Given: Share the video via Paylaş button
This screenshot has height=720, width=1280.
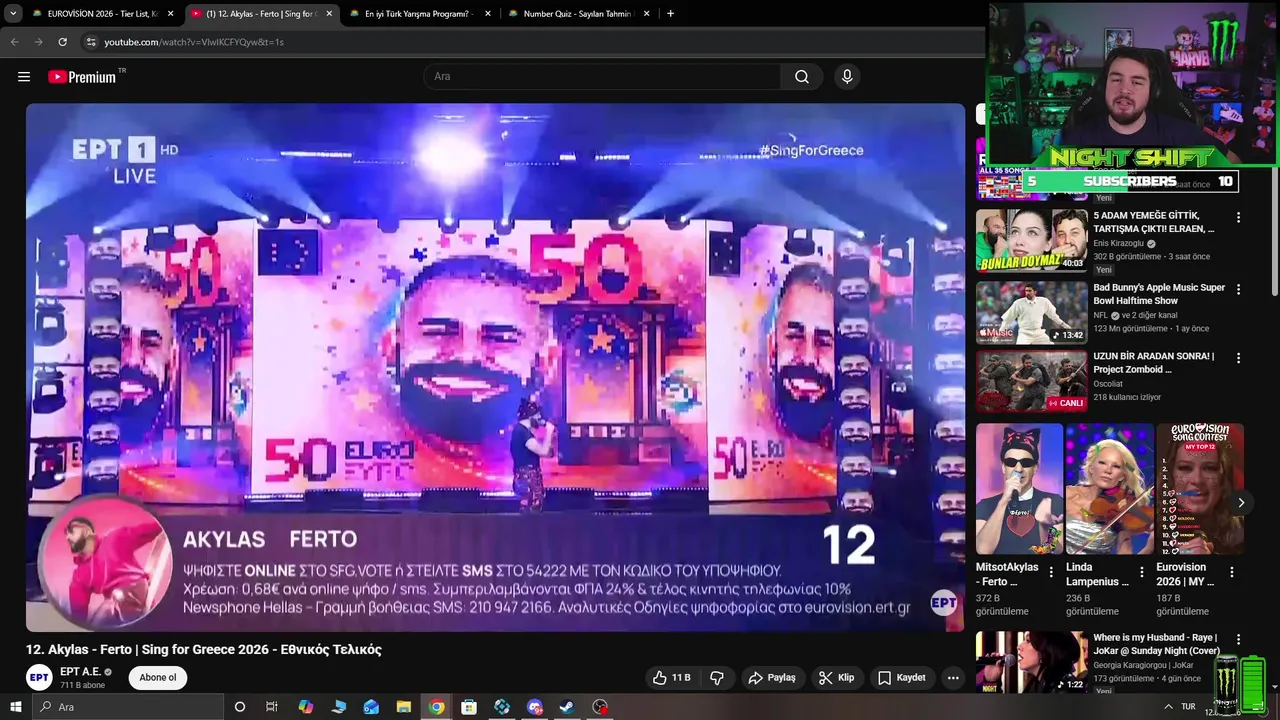Looking at the screenshot, I should [772, 678].
